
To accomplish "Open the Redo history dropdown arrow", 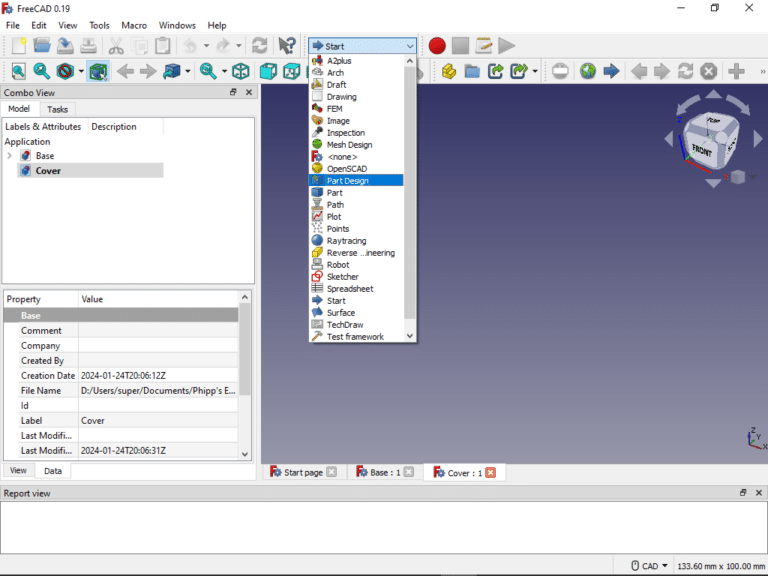I will (x=239, y=46).
